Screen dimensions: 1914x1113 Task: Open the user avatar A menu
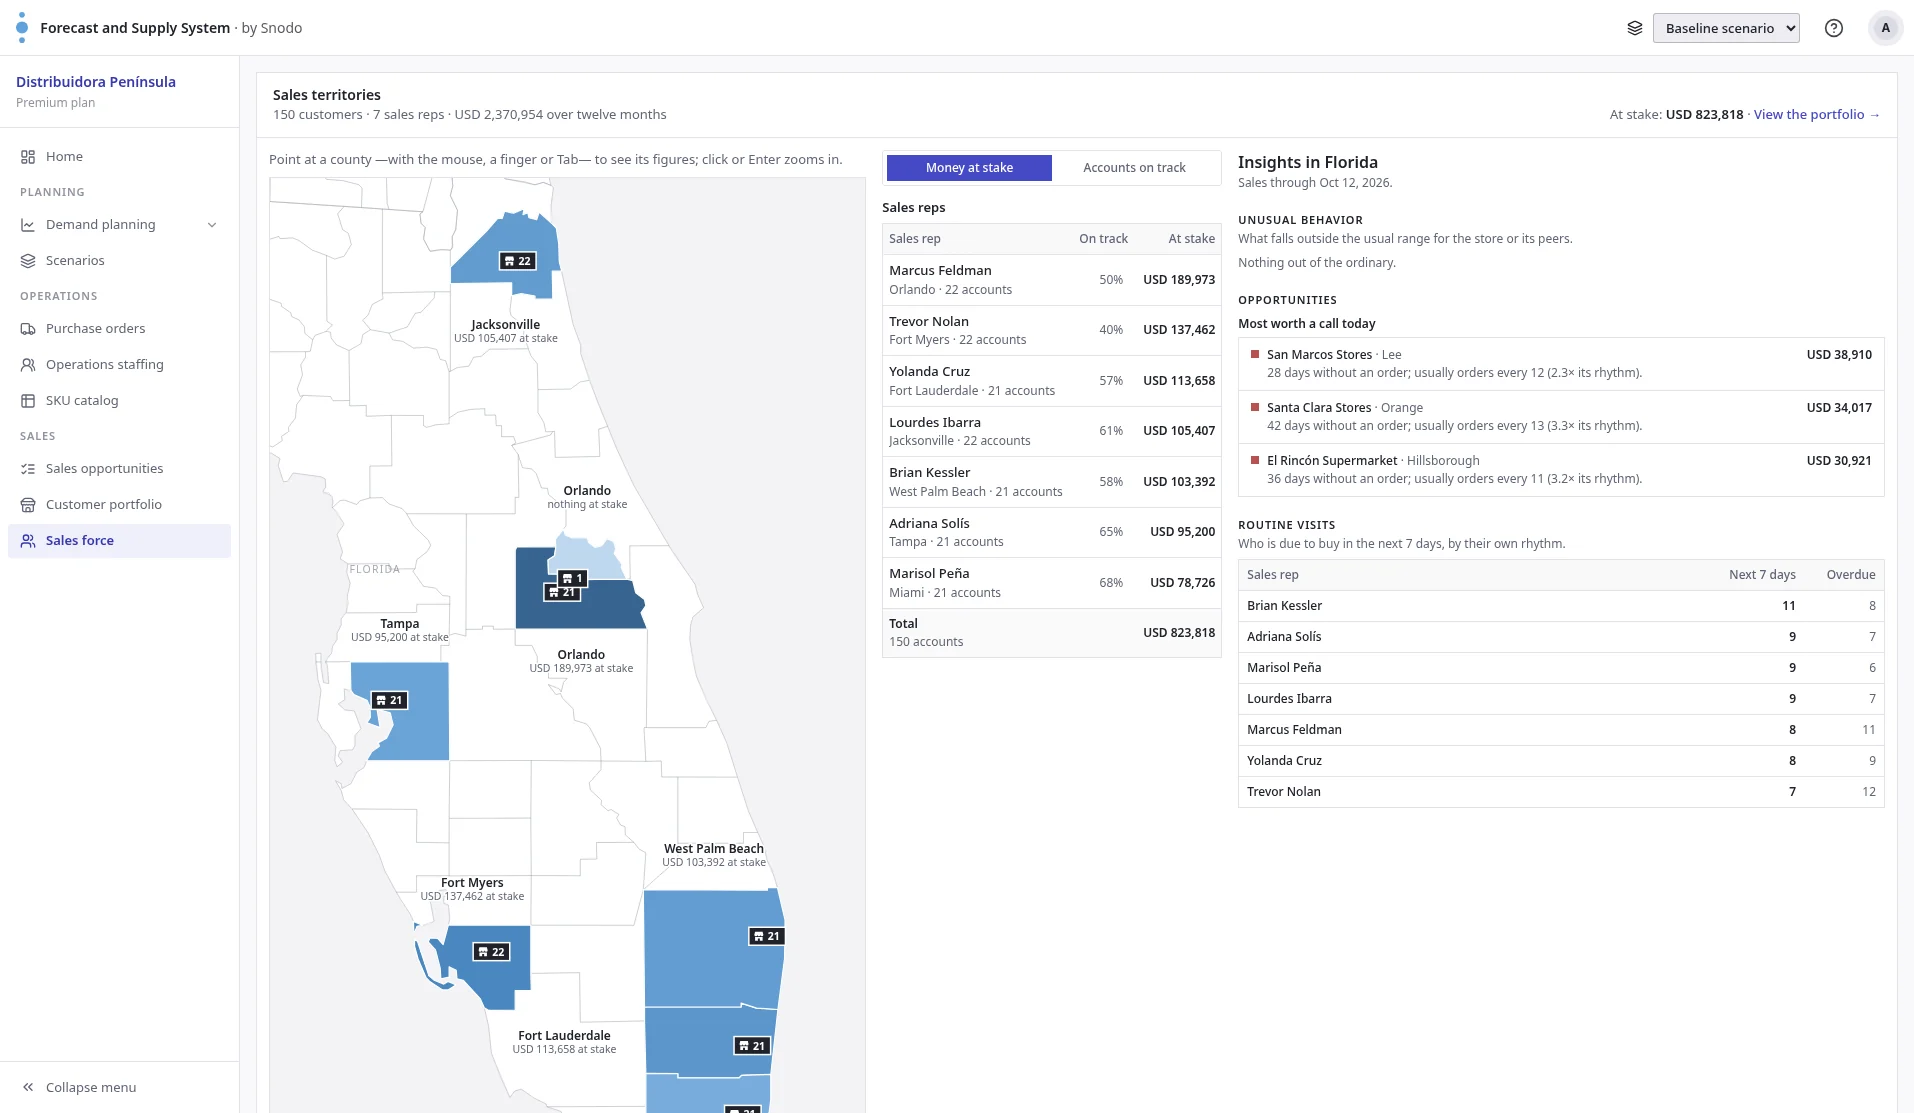[1886, 28]
